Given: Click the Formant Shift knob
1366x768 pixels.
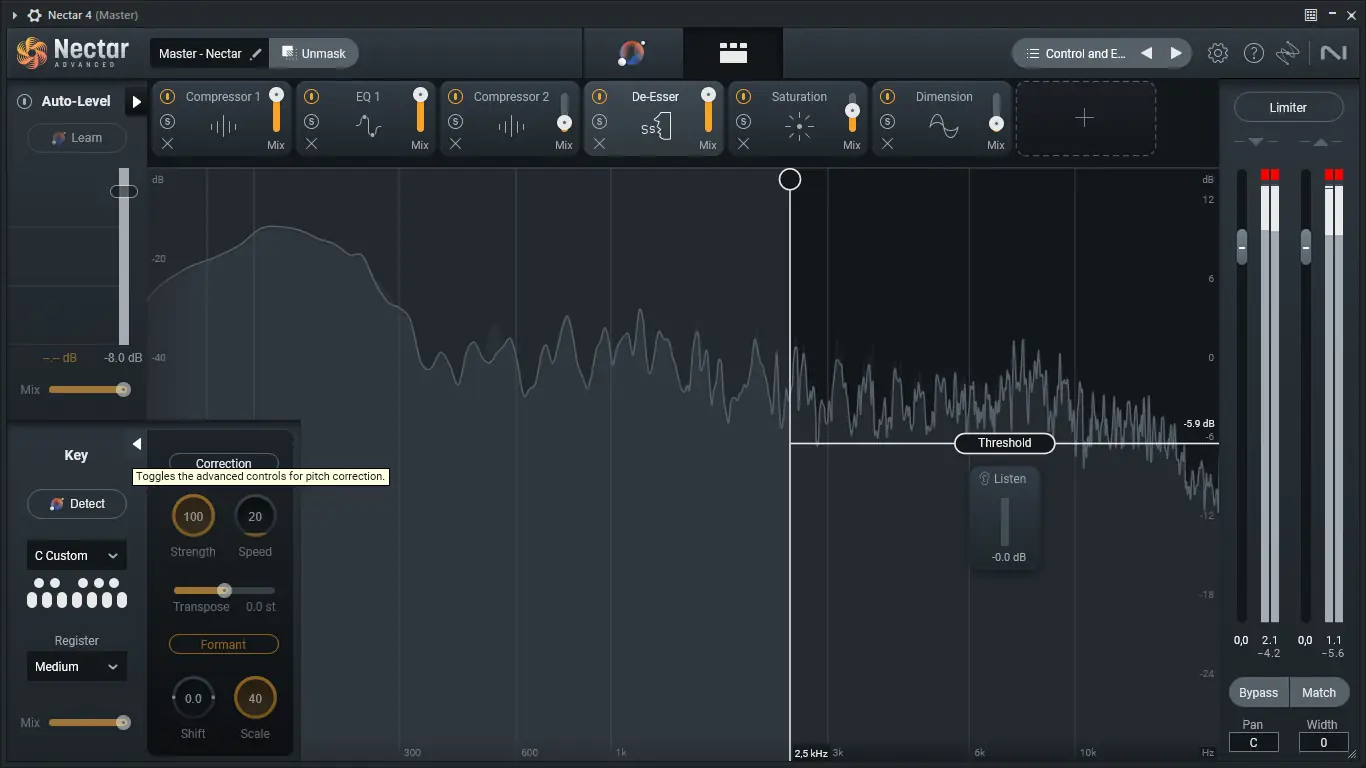Looking at the screenshot, I should click(x=193, y=699).
